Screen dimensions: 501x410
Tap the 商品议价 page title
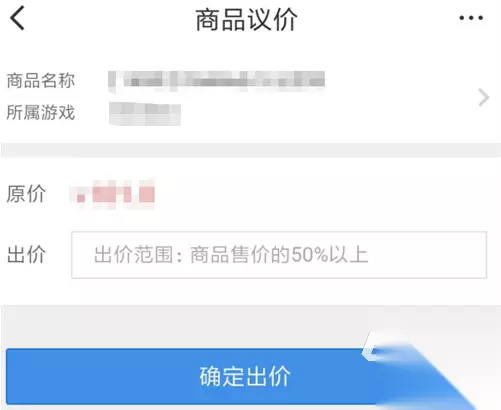(246, 20)
